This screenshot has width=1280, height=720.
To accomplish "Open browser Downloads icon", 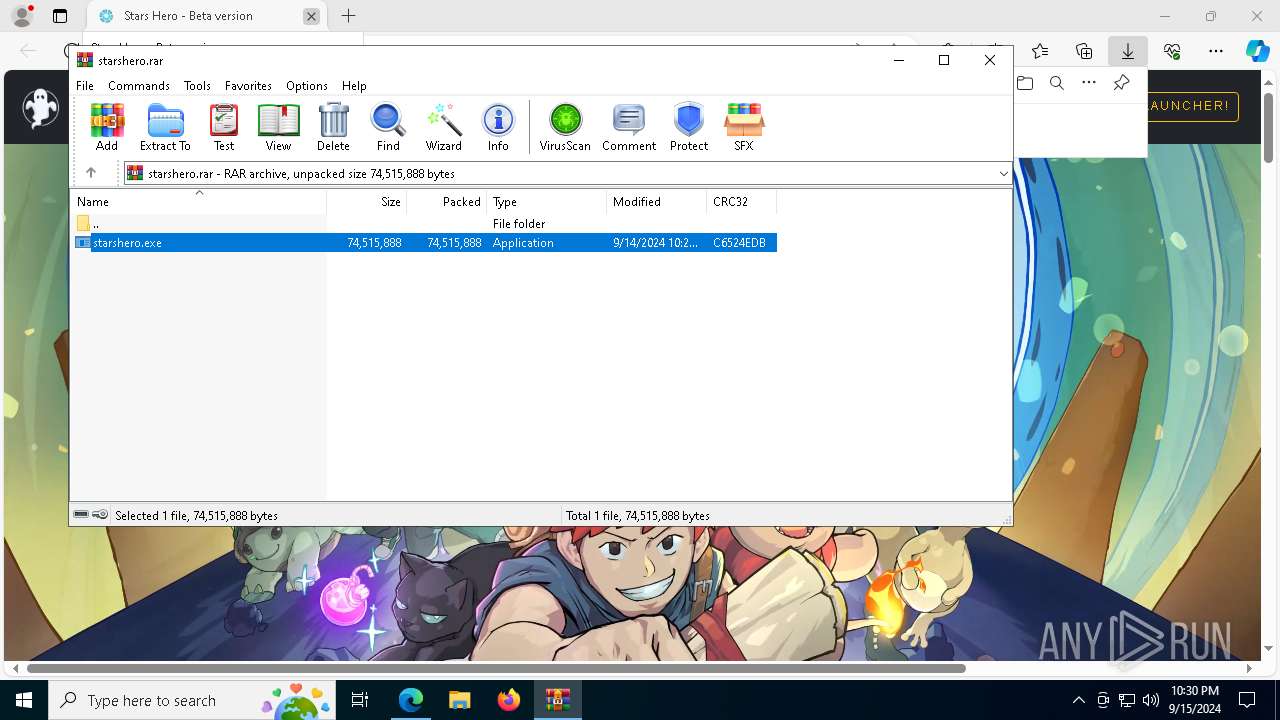I will click(x=1127, y=51).
